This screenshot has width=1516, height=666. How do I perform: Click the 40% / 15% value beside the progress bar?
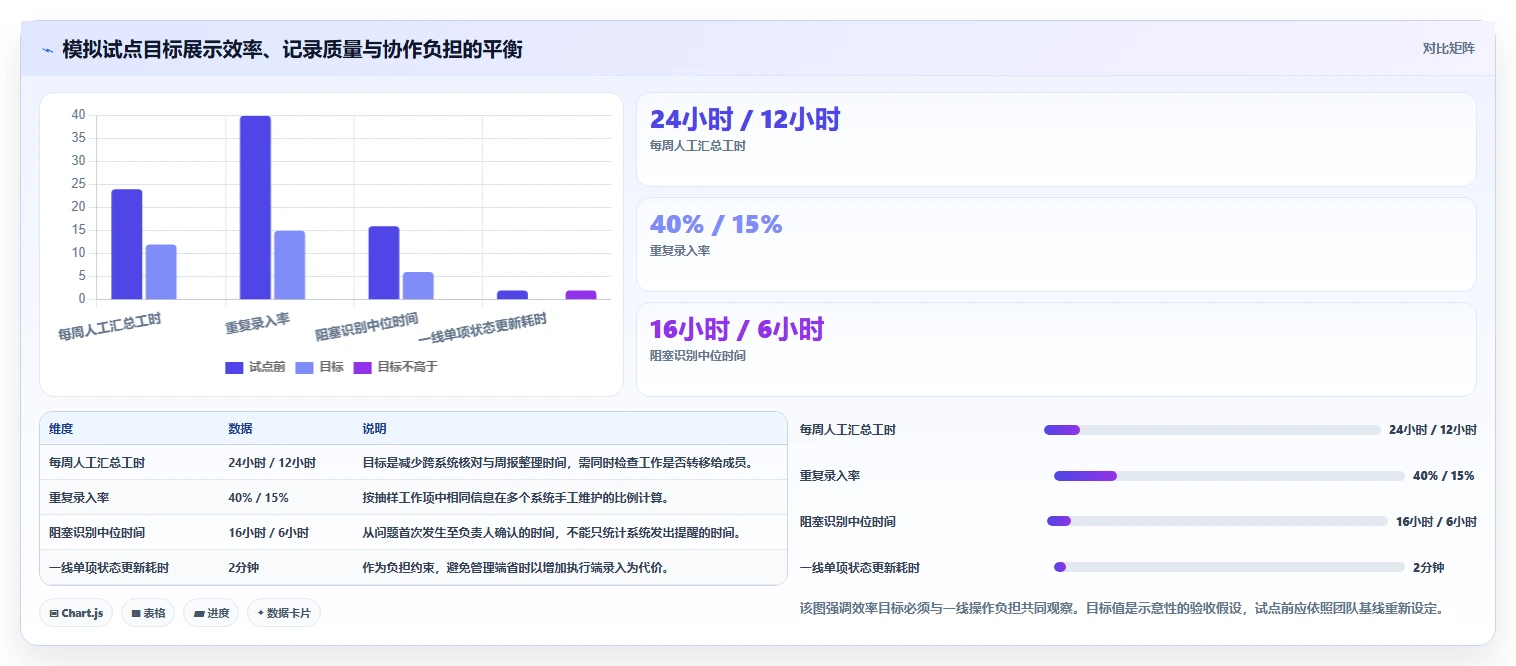1443,476
